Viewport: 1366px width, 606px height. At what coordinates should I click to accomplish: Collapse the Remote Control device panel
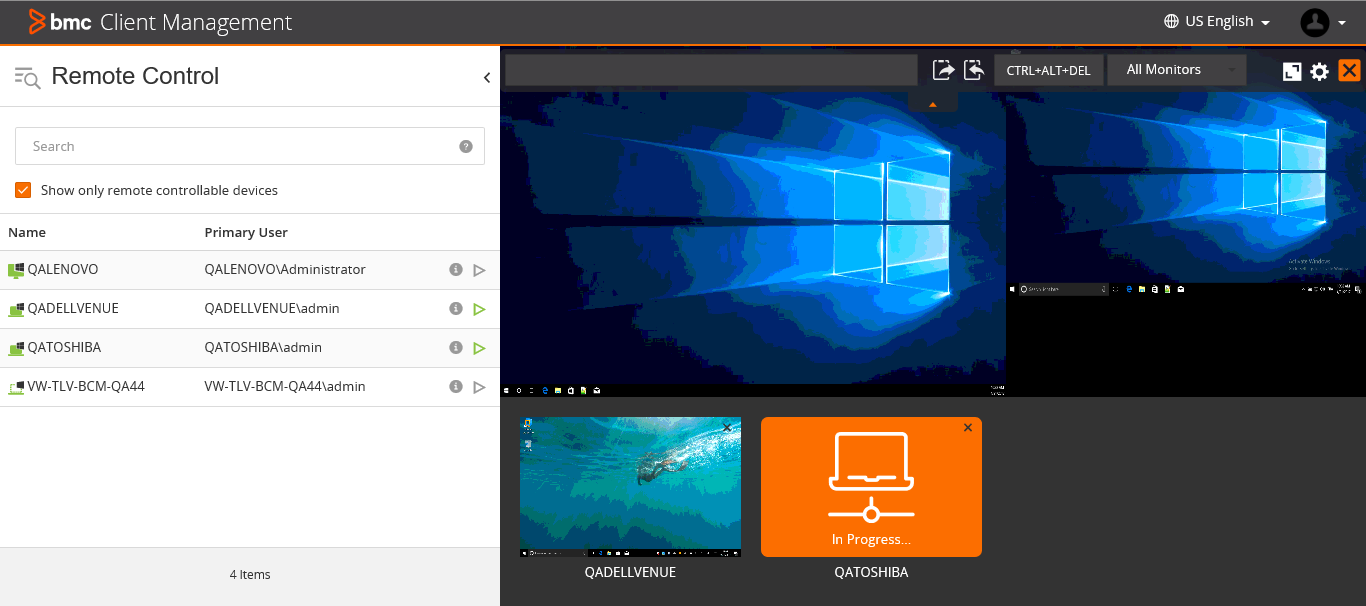(x=487, y=77)
